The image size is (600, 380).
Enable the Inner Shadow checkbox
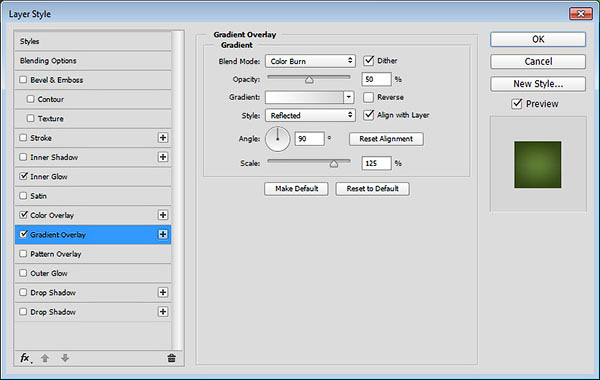(23, 157)
